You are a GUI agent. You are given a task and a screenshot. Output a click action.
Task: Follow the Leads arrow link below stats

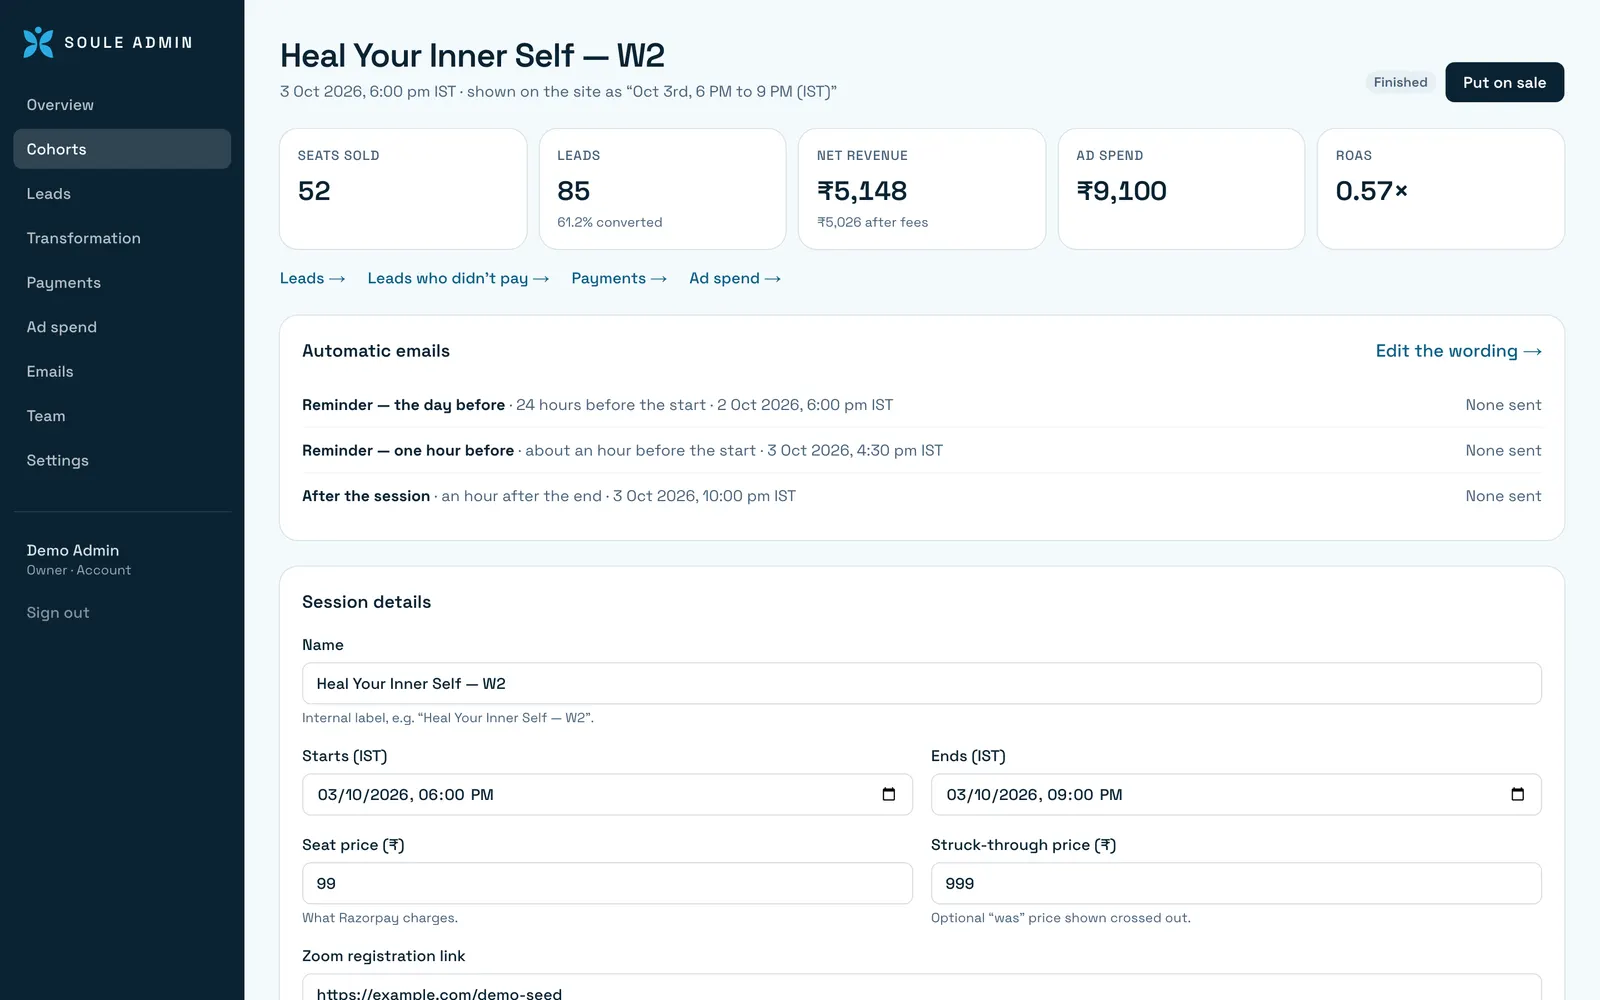click(x=312, y=278)
